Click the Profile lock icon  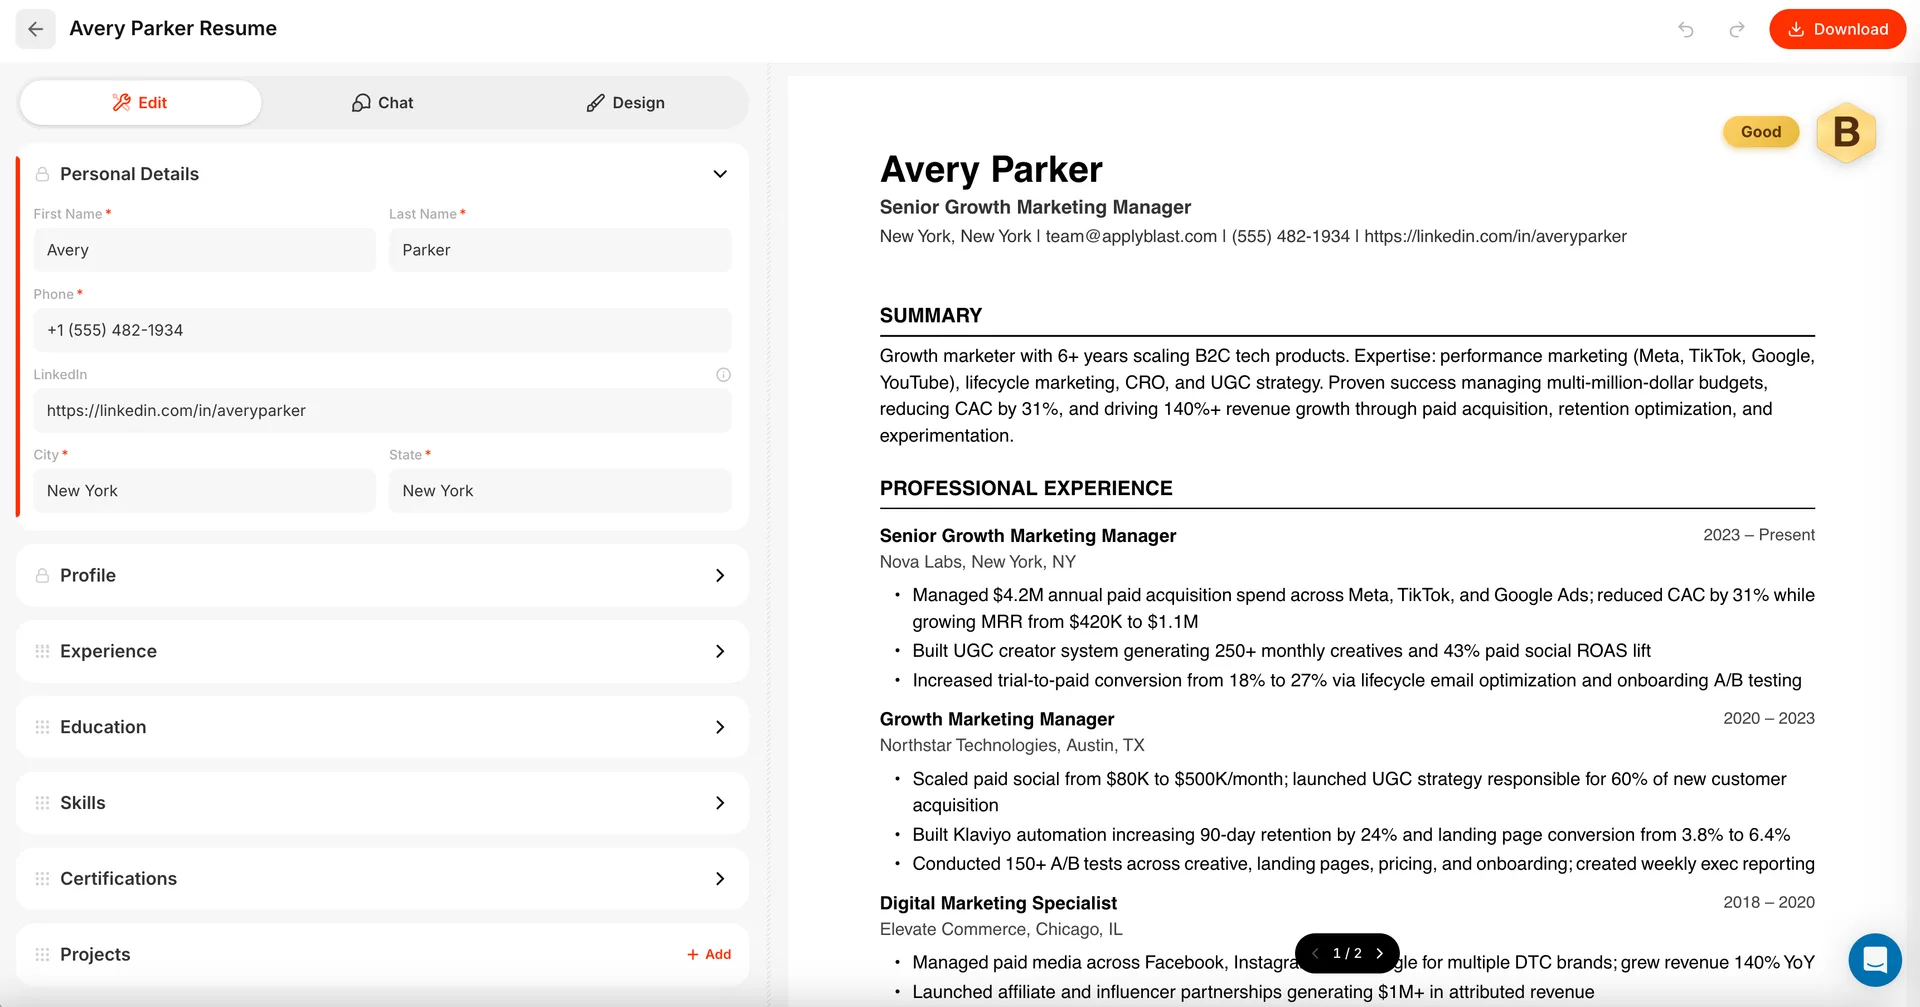point(42,575)
